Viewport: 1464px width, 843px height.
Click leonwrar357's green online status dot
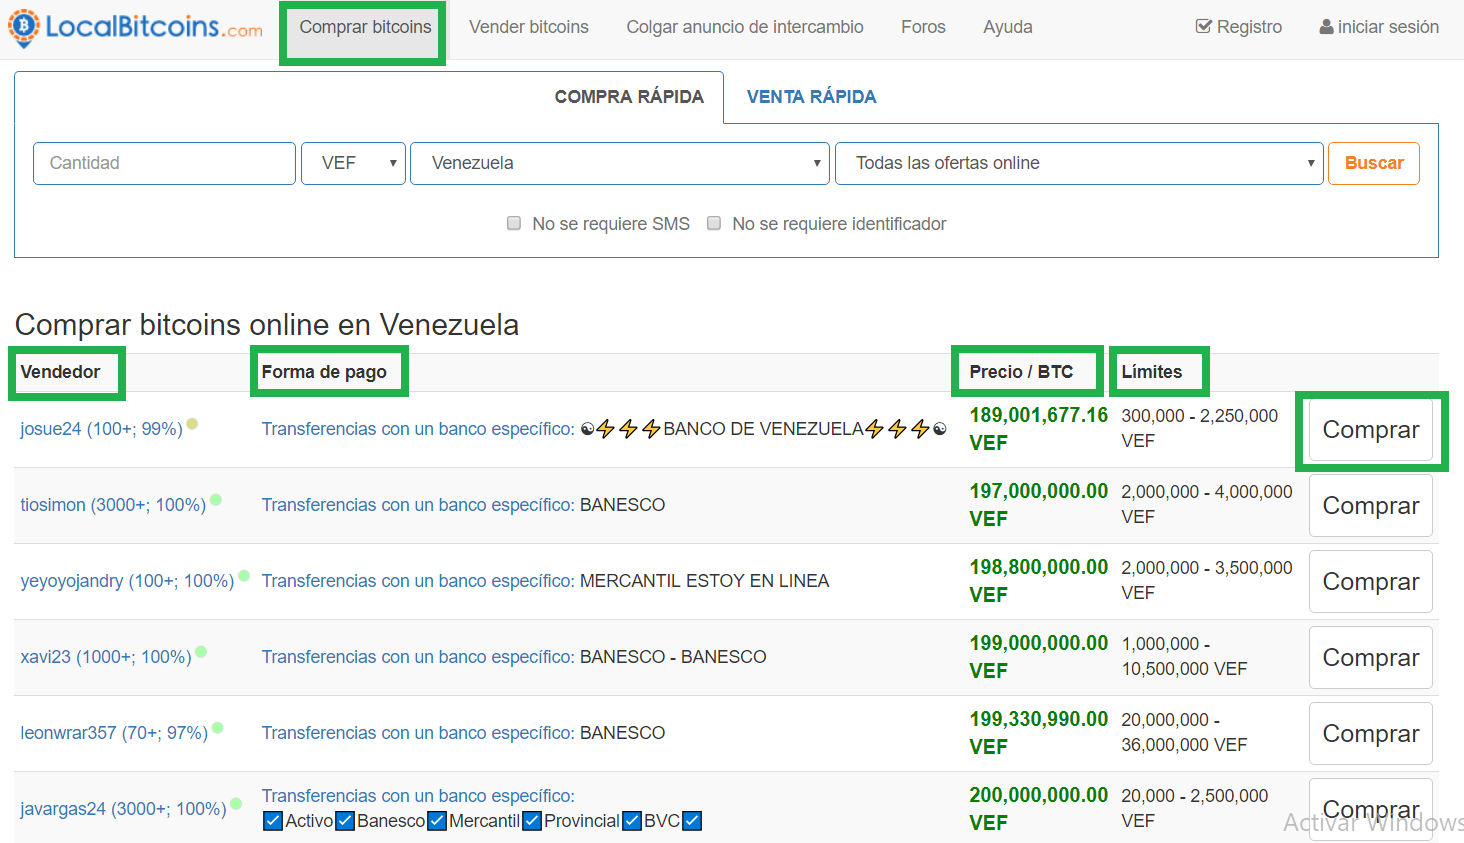point(218,728)
